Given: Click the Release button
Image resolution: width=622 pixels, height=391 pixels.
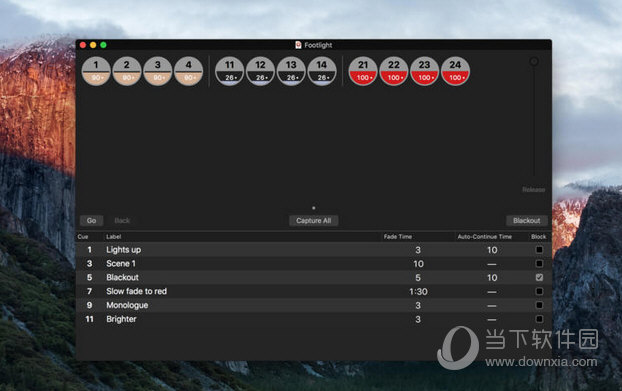Looking at the screenshot, I should pyautogui.click(x=534, y=190).
